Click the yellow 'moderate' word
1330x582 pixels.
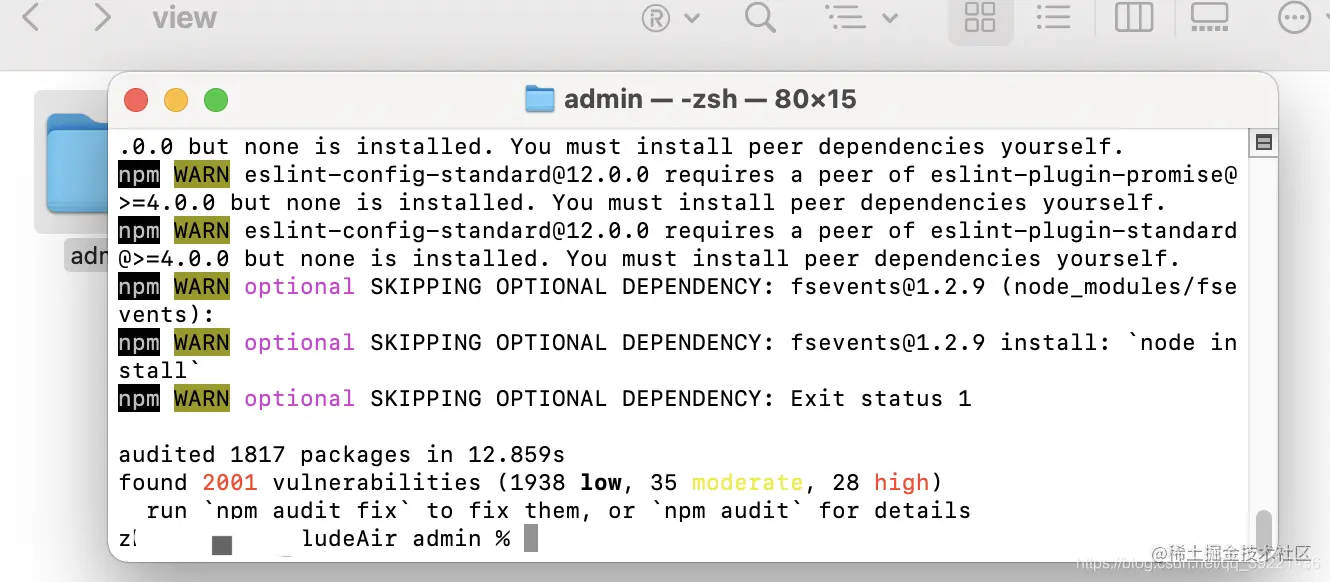(747, 483)
